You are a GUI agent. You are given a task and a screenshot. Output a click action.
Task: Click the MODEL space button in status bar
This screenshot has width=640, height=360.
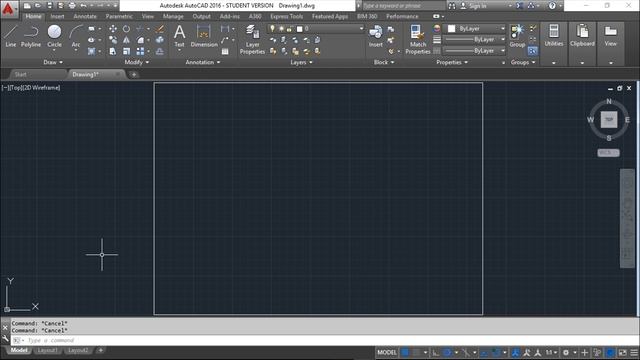[387, 352]
